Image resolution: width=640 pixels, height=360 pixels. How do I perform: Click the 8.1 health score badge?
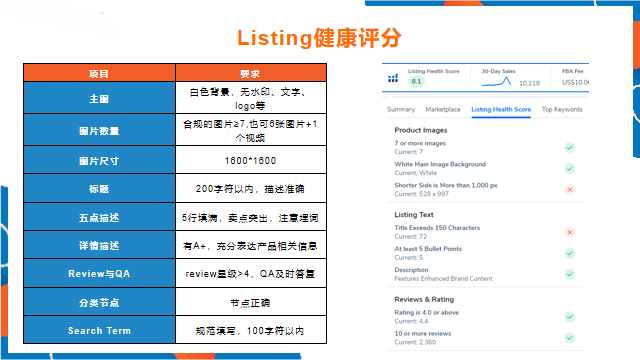[416, 81]
